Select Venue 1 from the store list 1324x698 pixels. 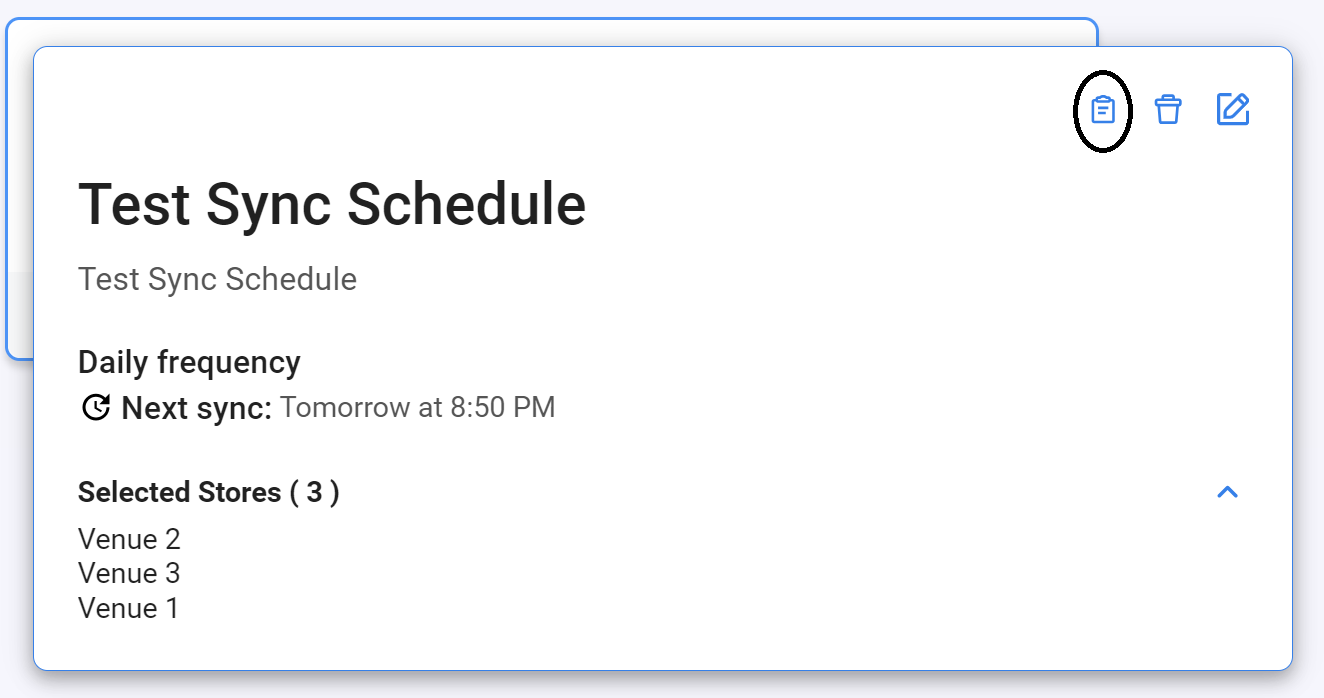coord(129,607)
